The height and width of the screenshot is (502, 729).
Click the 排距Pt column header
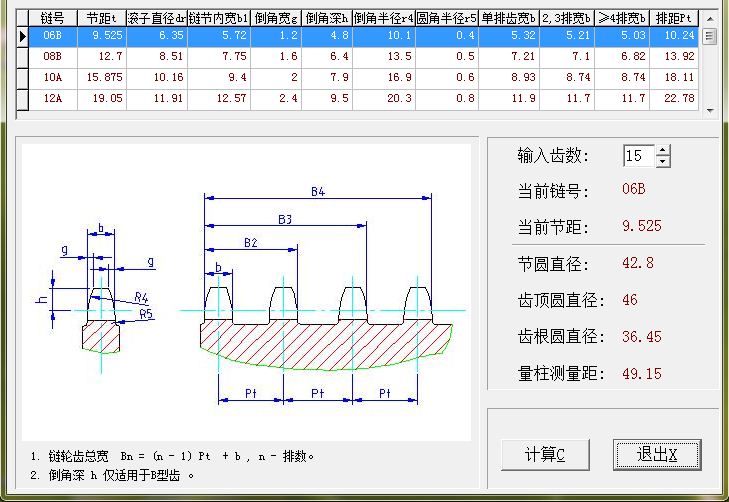pyautogui.click(x=674, y=19)
